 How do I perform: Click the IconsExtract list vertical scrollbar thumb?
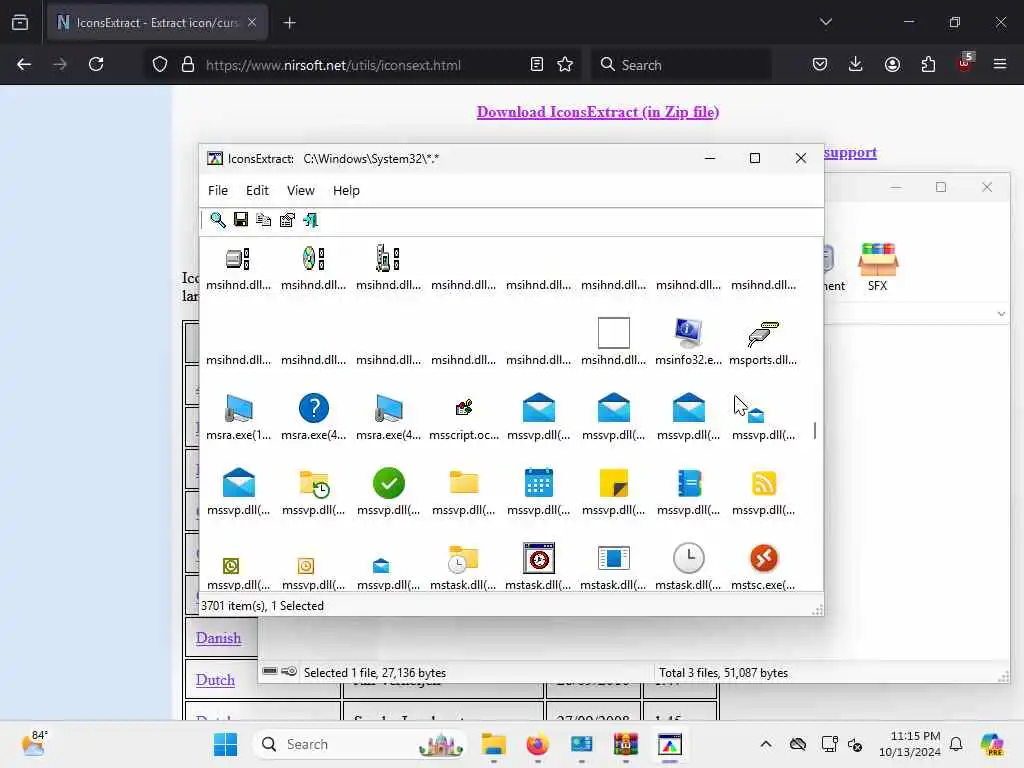point(814,431)
